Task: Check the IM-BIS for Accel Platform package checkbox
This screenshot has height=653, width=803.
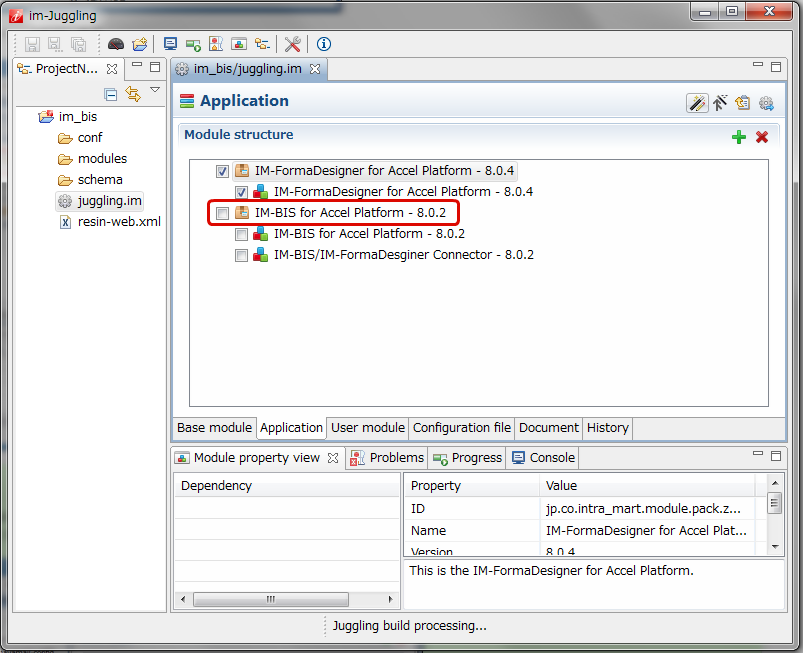Action: point(222,213)
